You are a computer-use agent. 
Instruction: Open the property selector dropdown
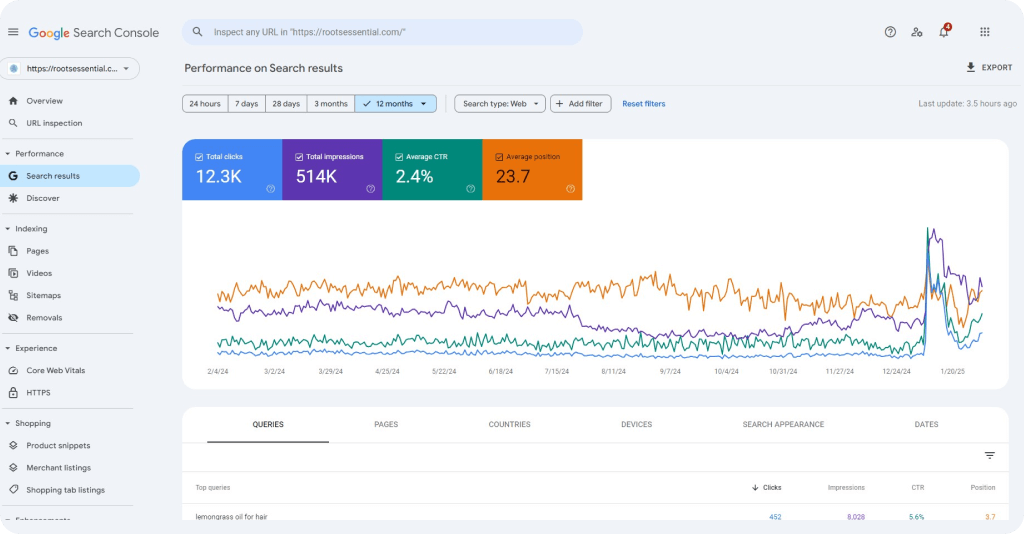tap(70, 69)
